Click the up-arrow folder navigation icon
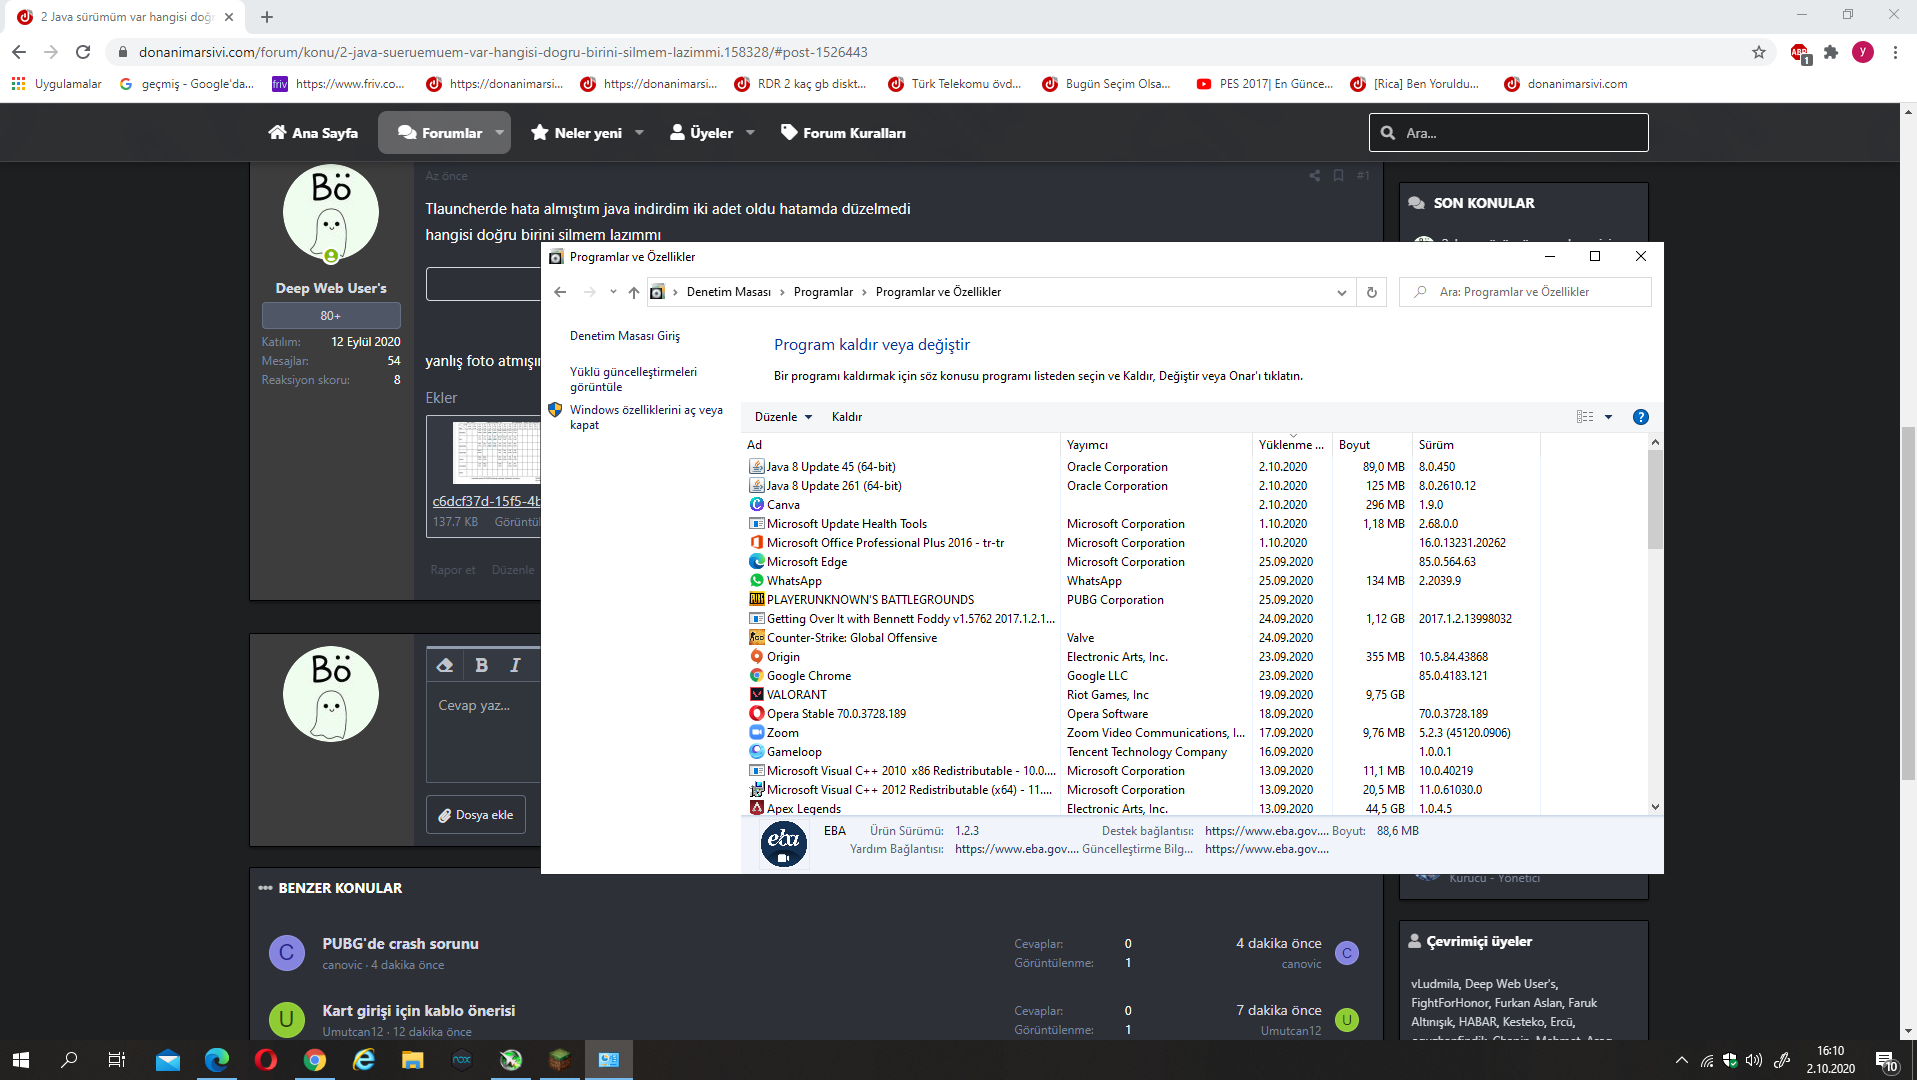 (x=633, y=292)
